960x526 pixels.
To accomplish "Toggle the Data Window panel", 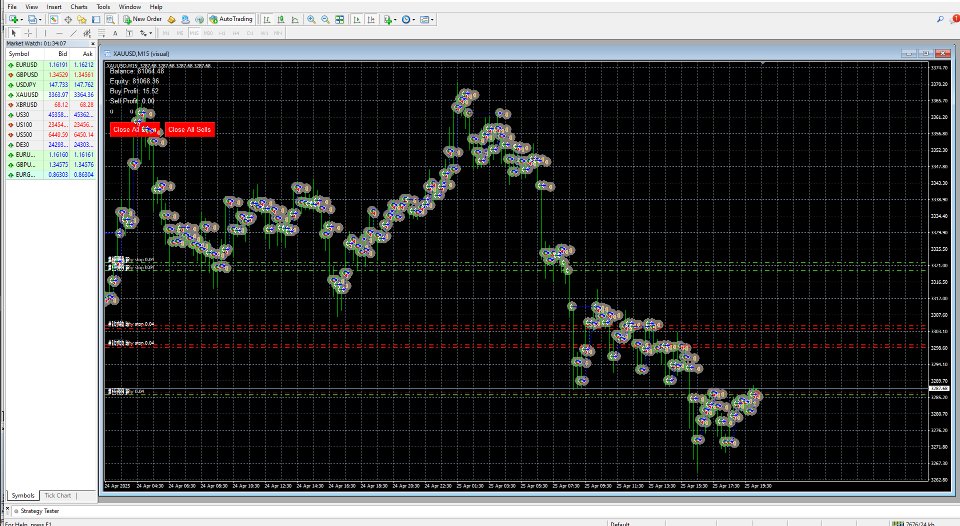I will coord(68,20).
